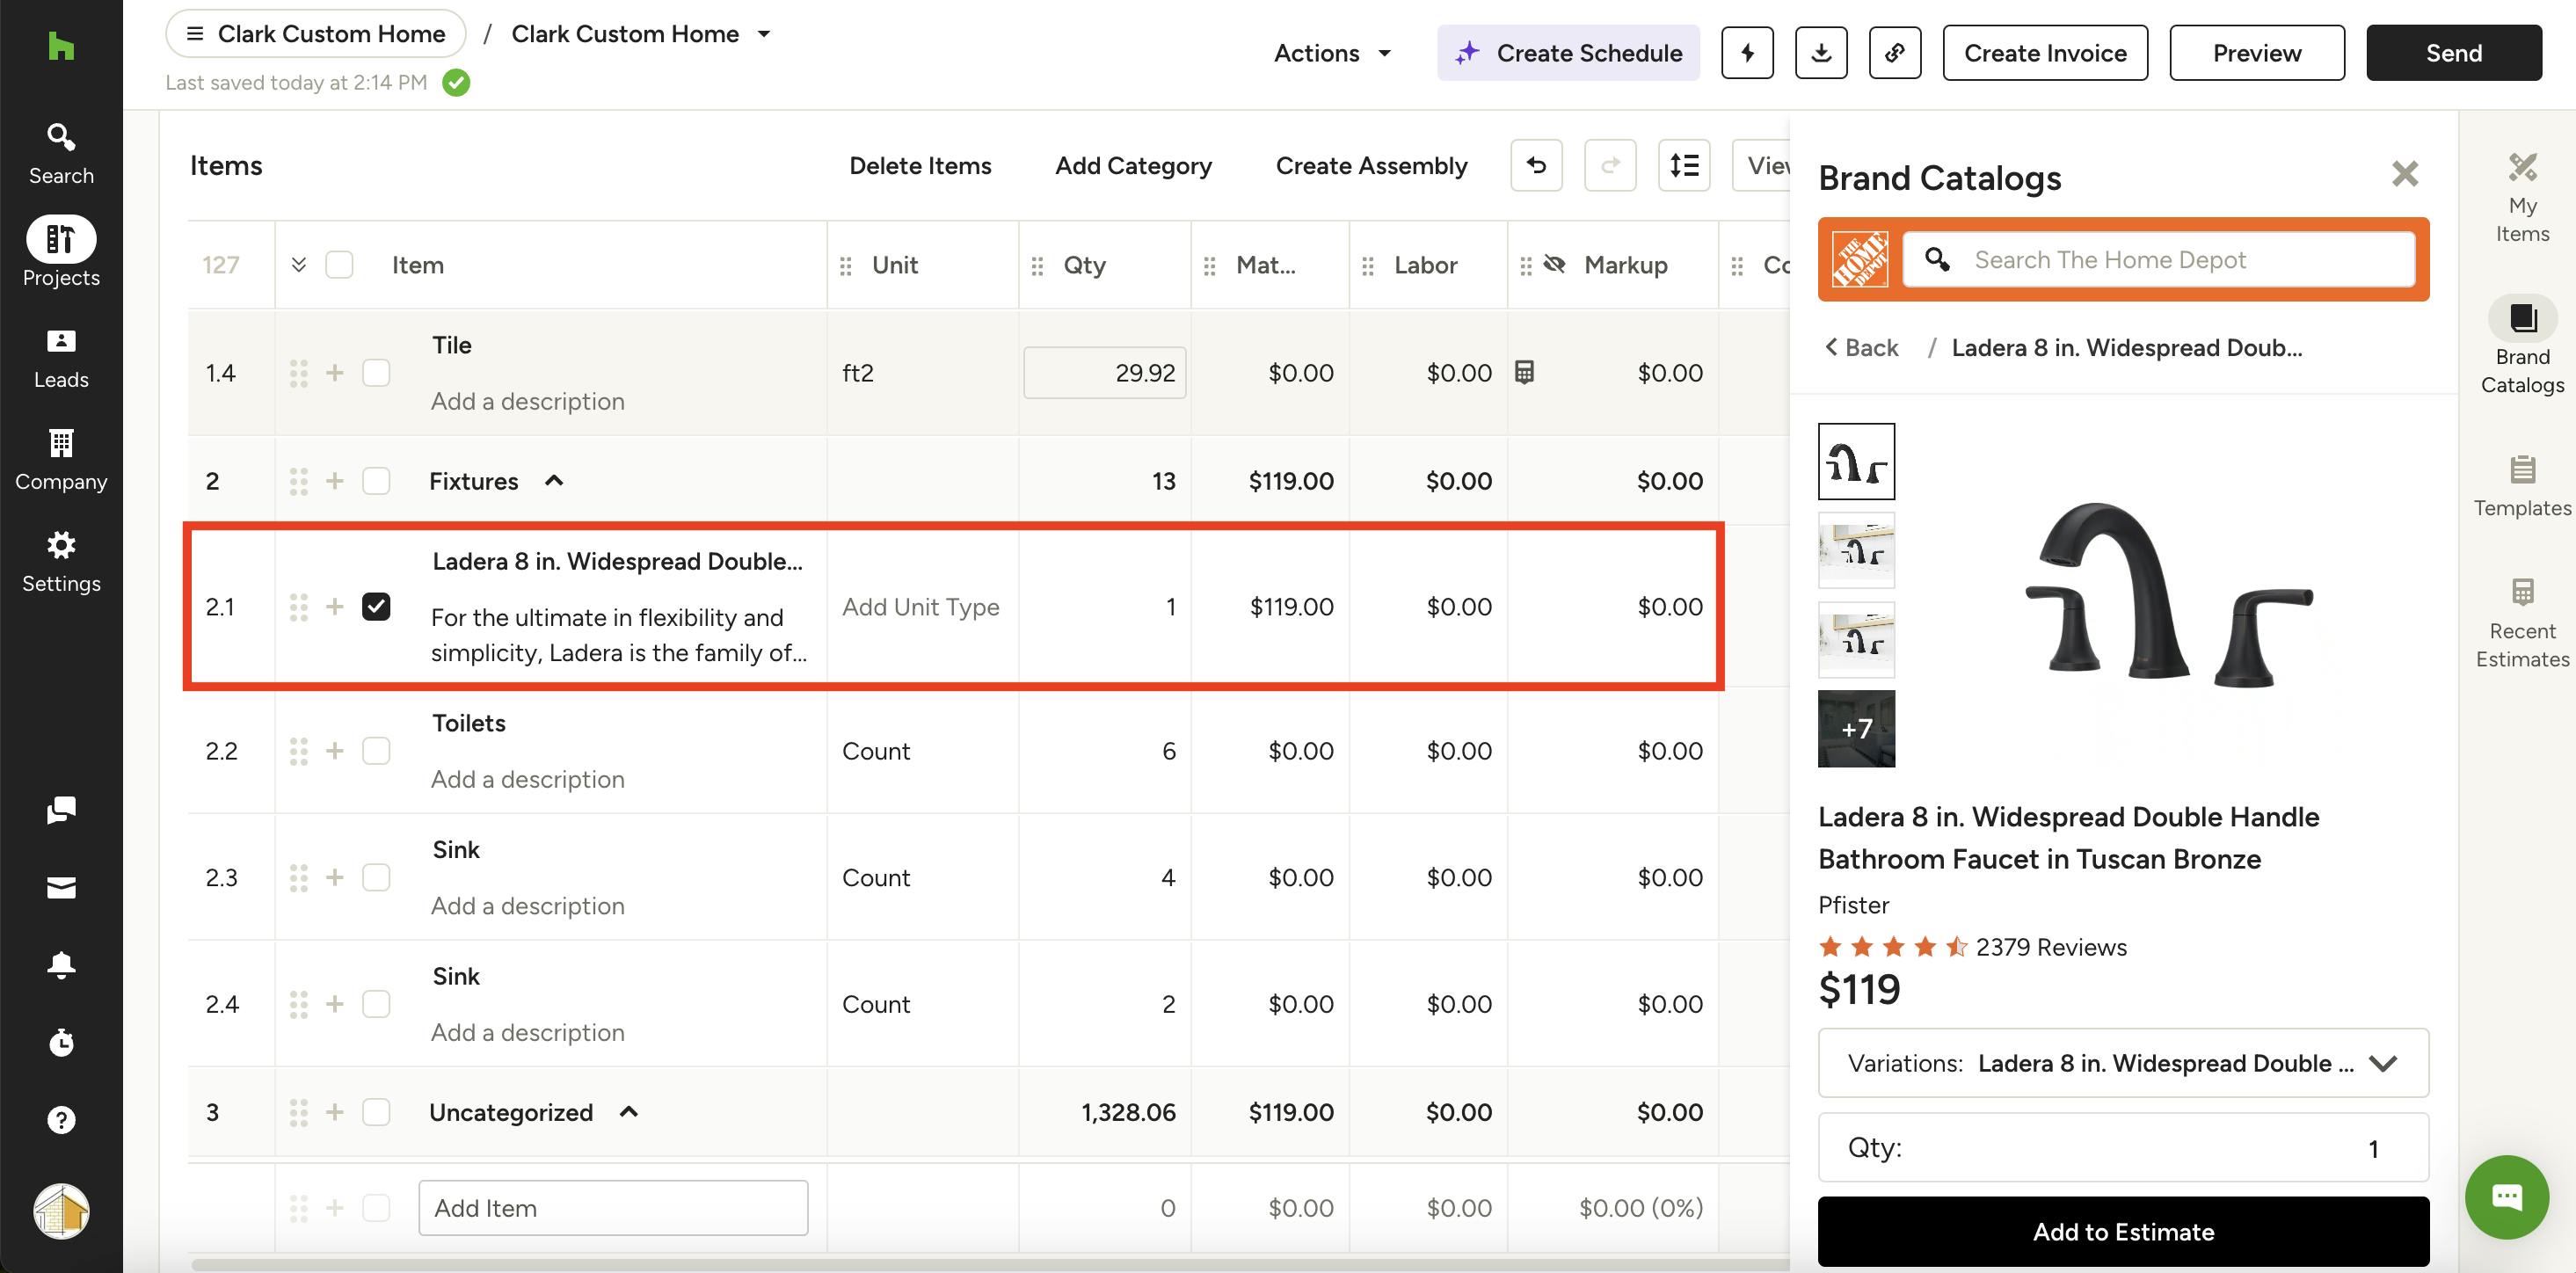Check the Sink row 2.3 checkbox
This screenshot has width=2576, height=1273.
coord(376,877)
